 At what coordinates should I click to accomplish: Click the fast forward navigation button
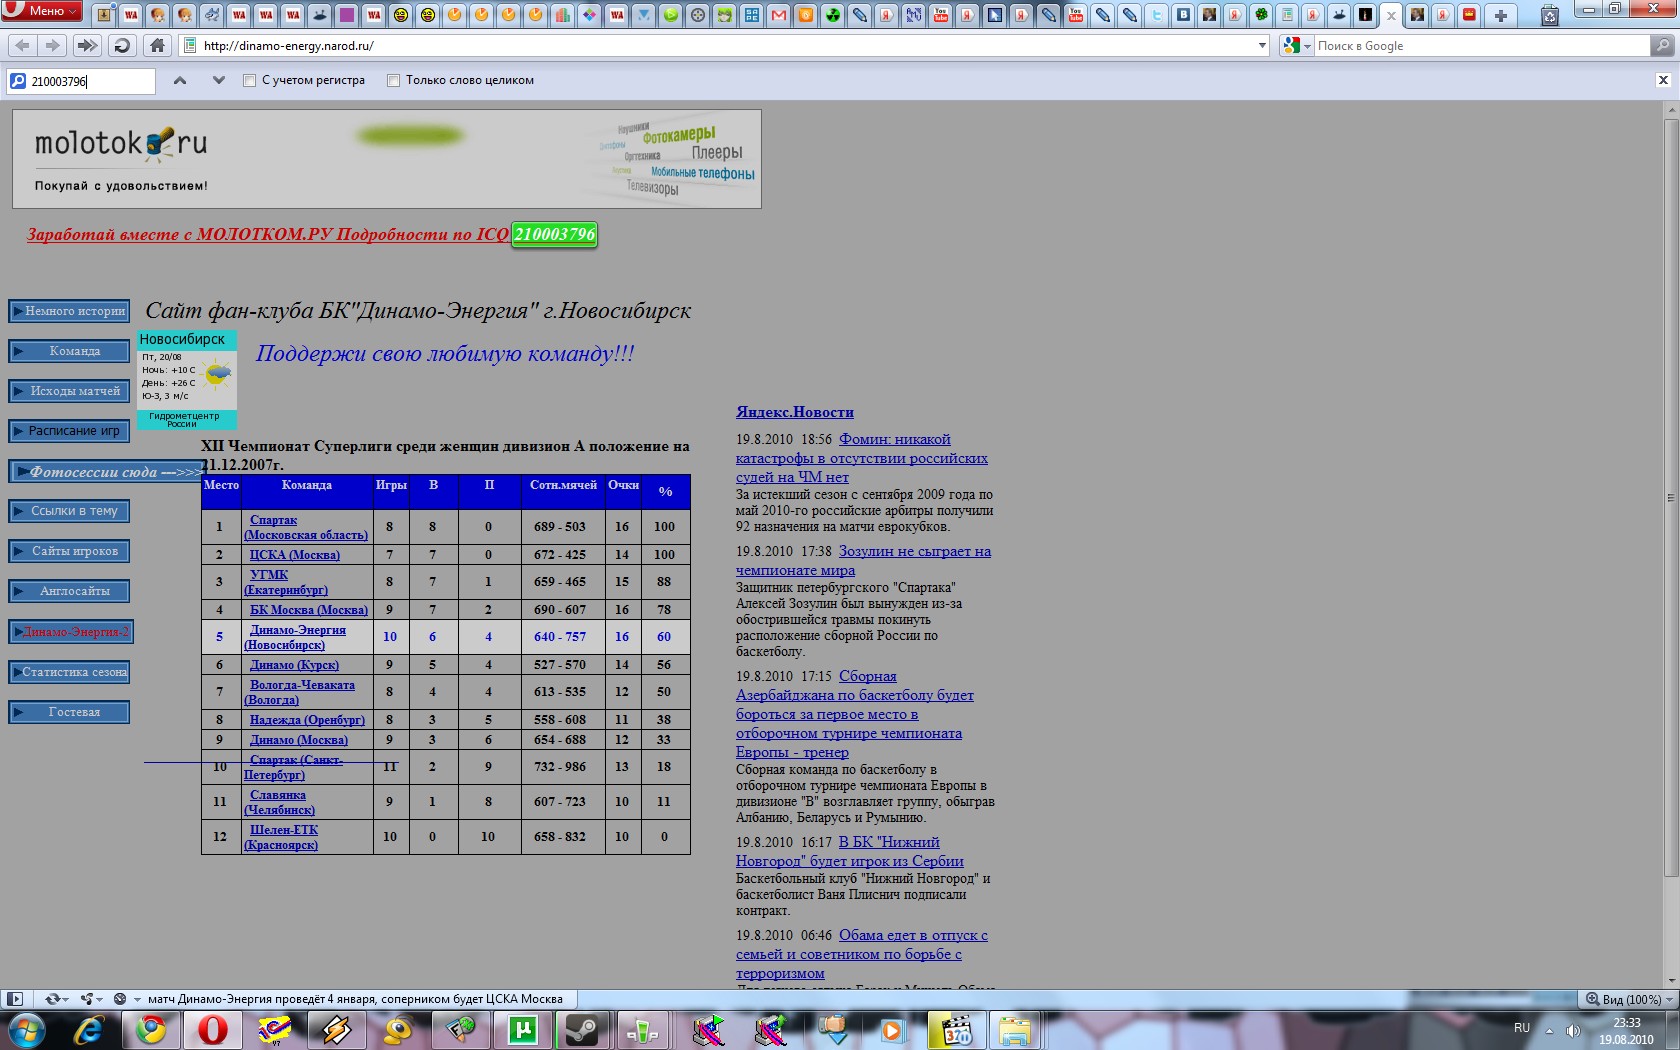pos(88,46)
